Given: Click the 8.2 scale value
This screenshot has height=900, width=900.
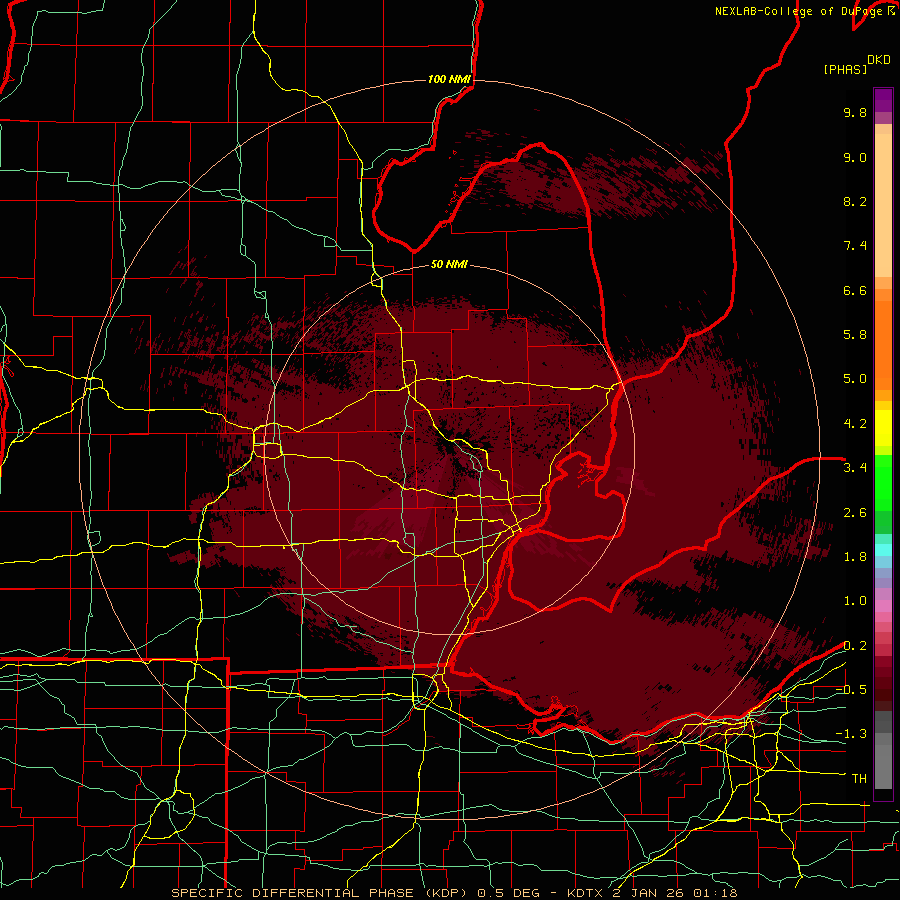Looking at the screenshot, I should point(855,201).
